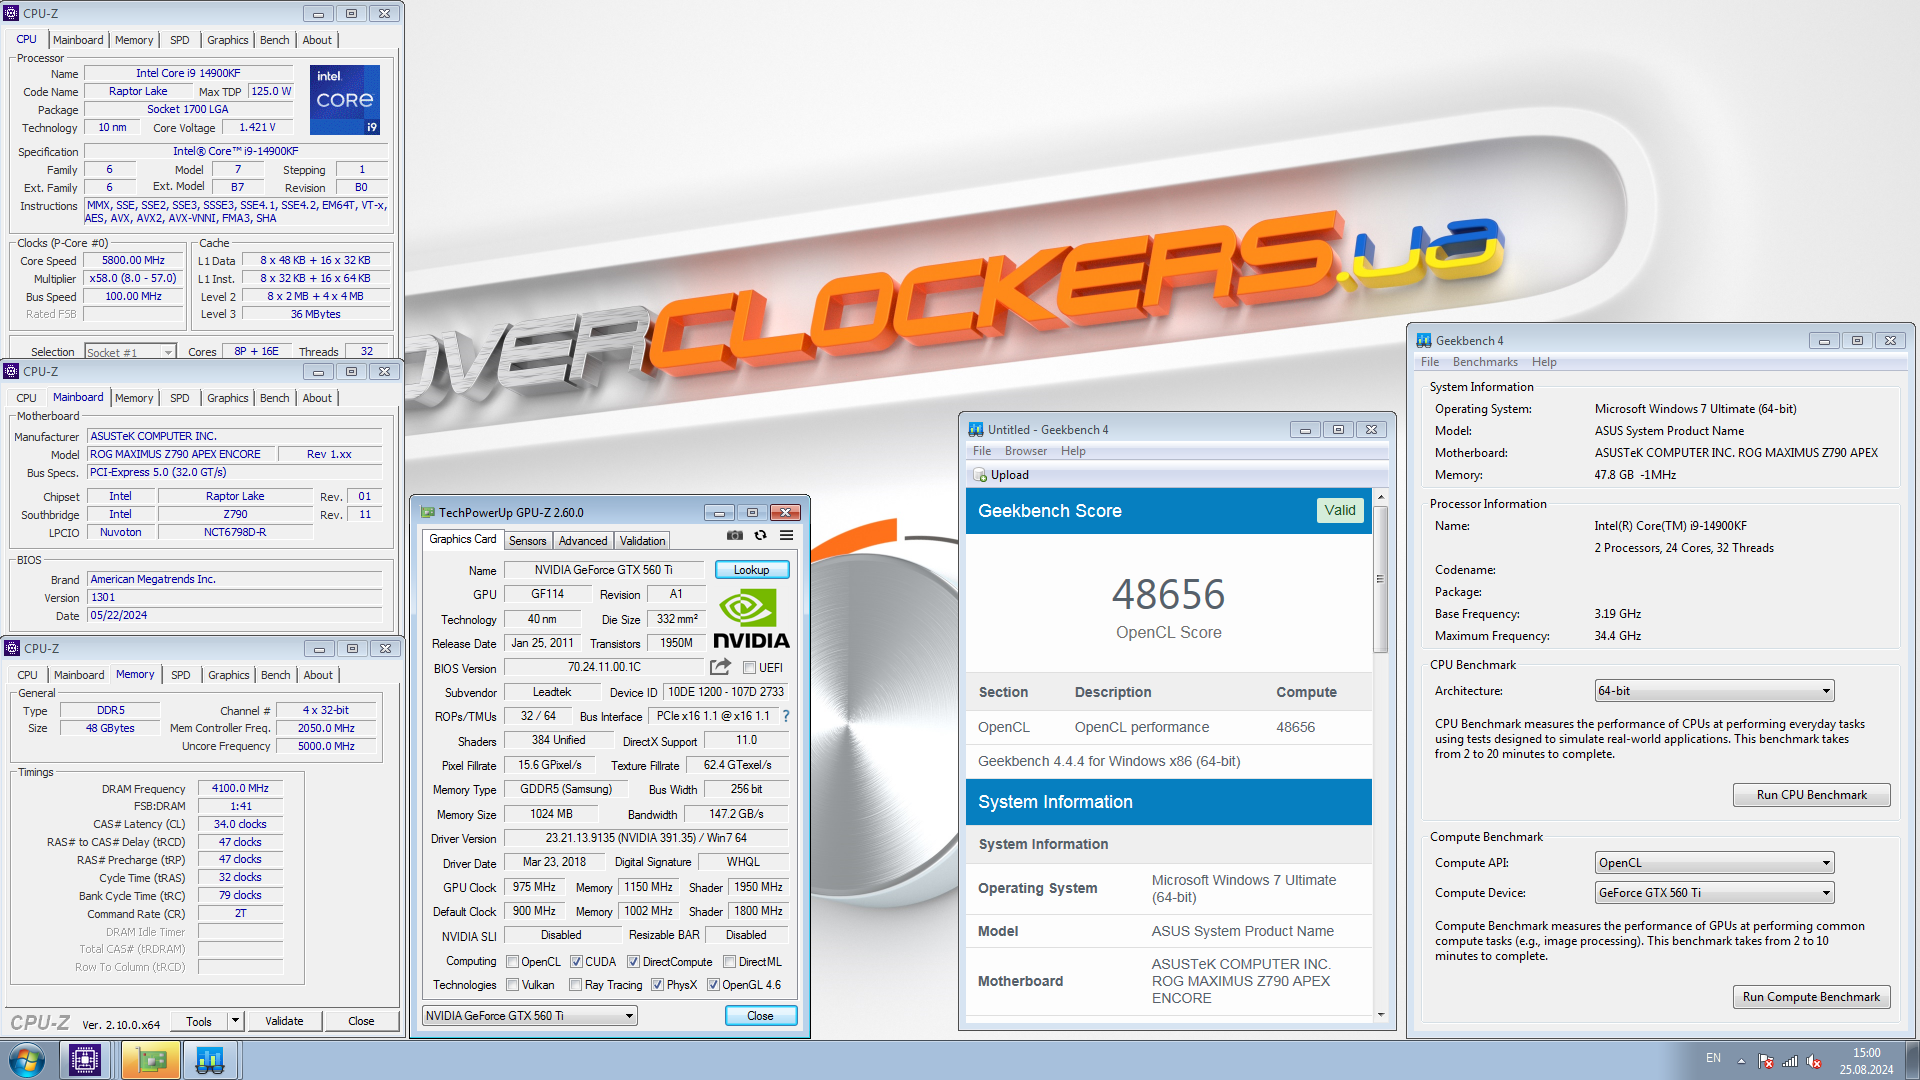Take a screenshot using the GPU-Z camera icon
The image size is (1920, 1080).
pos(735,536)
